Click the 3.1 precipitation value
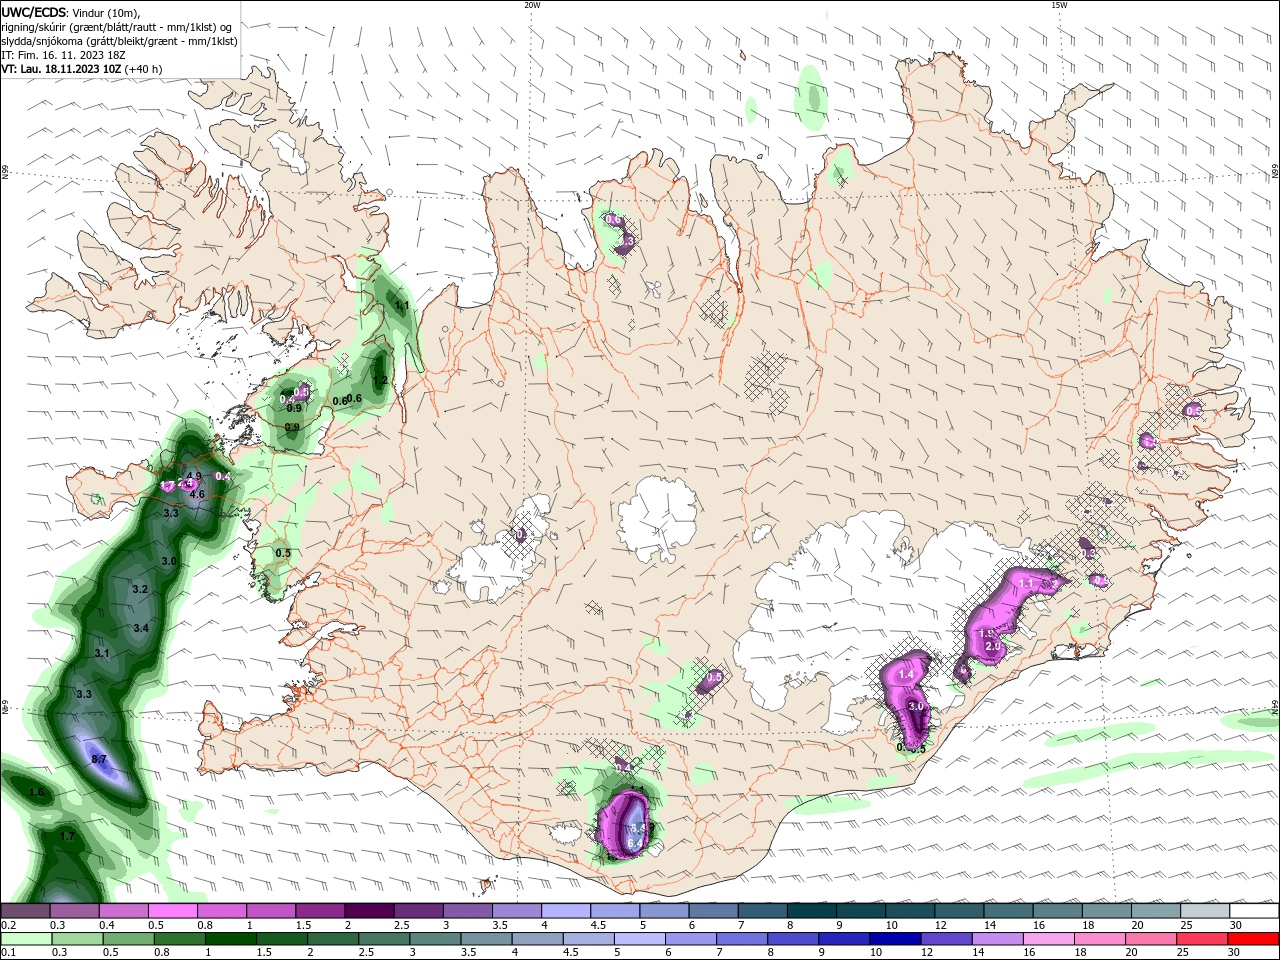The image size is (1280, 960). pyautogui.click(x=102, y=653)
